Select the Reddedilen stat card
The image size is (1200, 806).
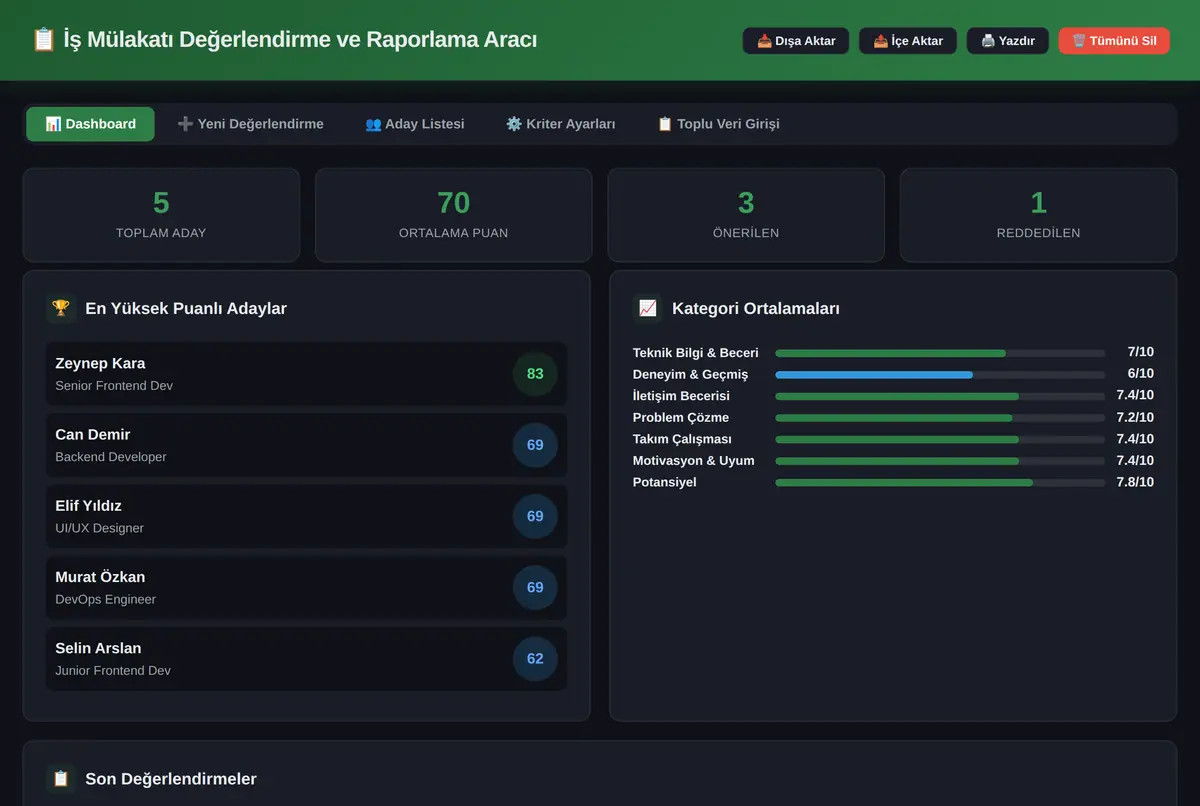1039,215
